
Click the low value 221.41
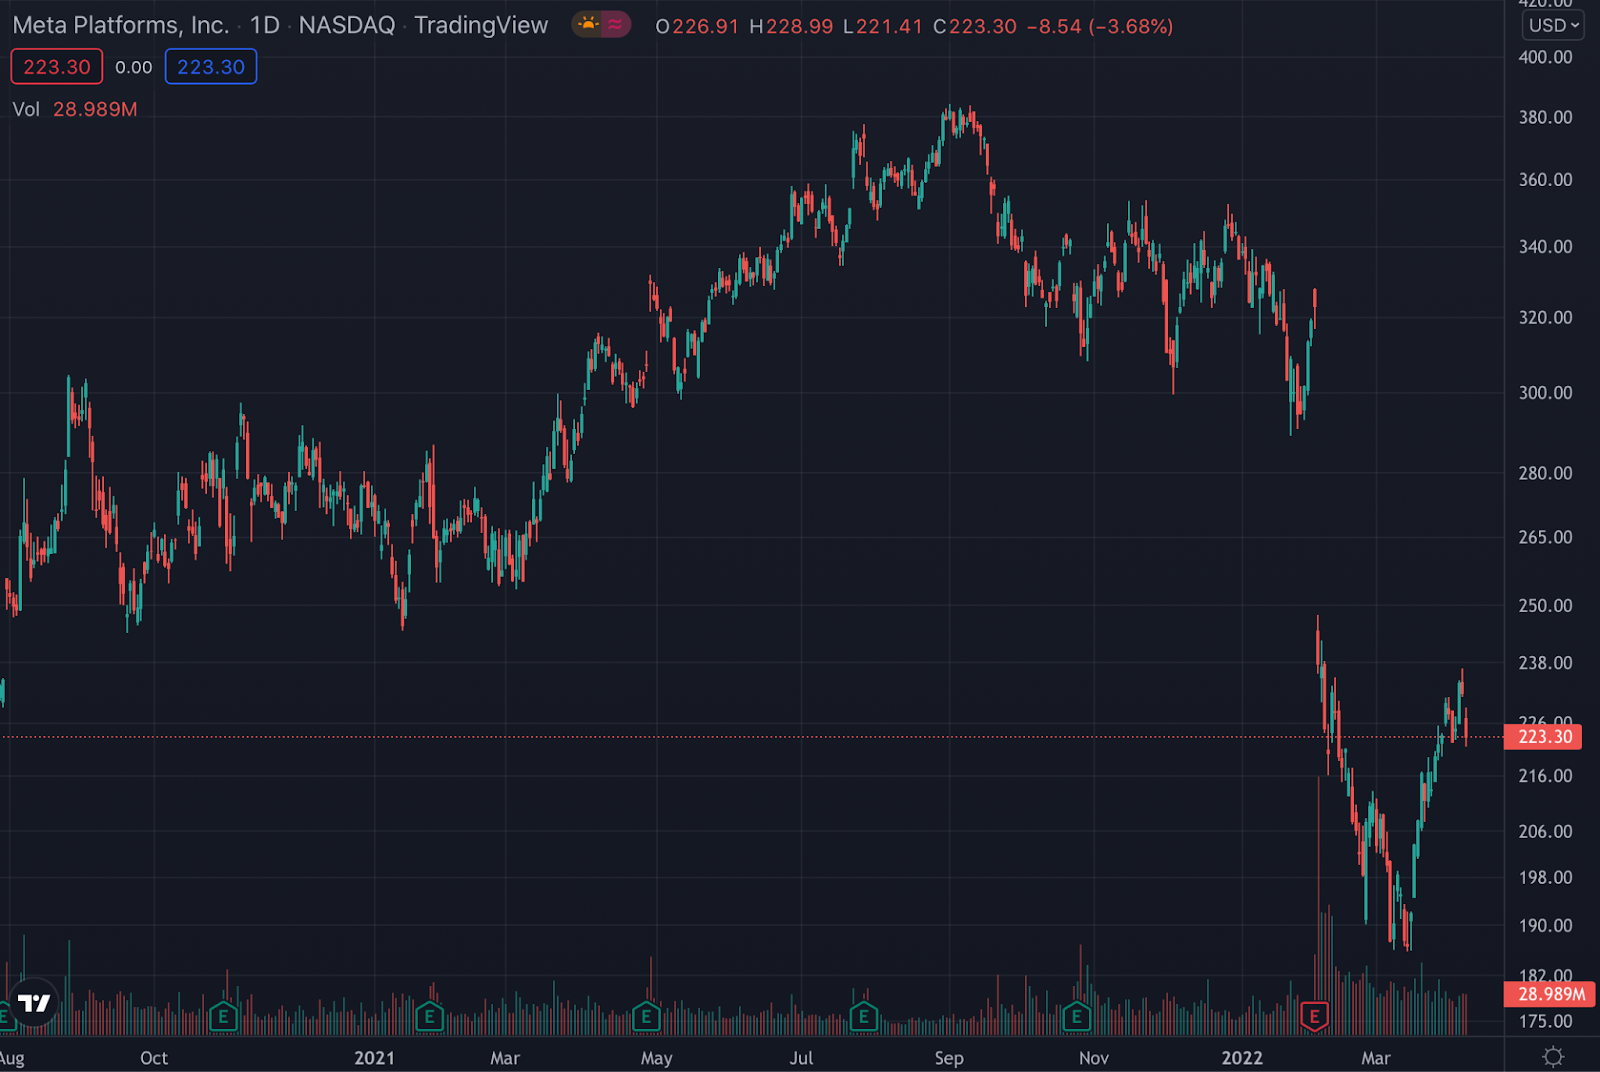tap(889, 26)
